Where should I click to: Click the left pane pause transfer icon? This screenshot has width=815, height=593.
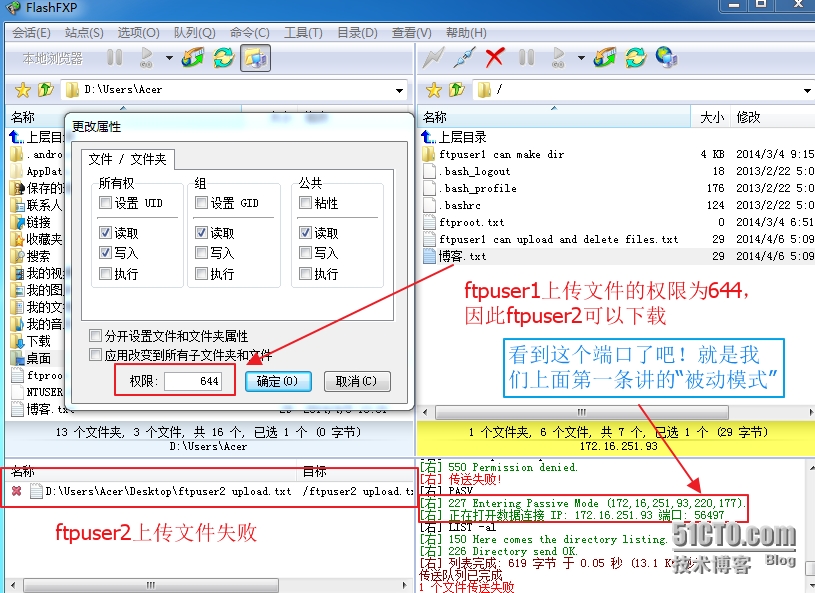pyautogui.click(x=115, y=57)
